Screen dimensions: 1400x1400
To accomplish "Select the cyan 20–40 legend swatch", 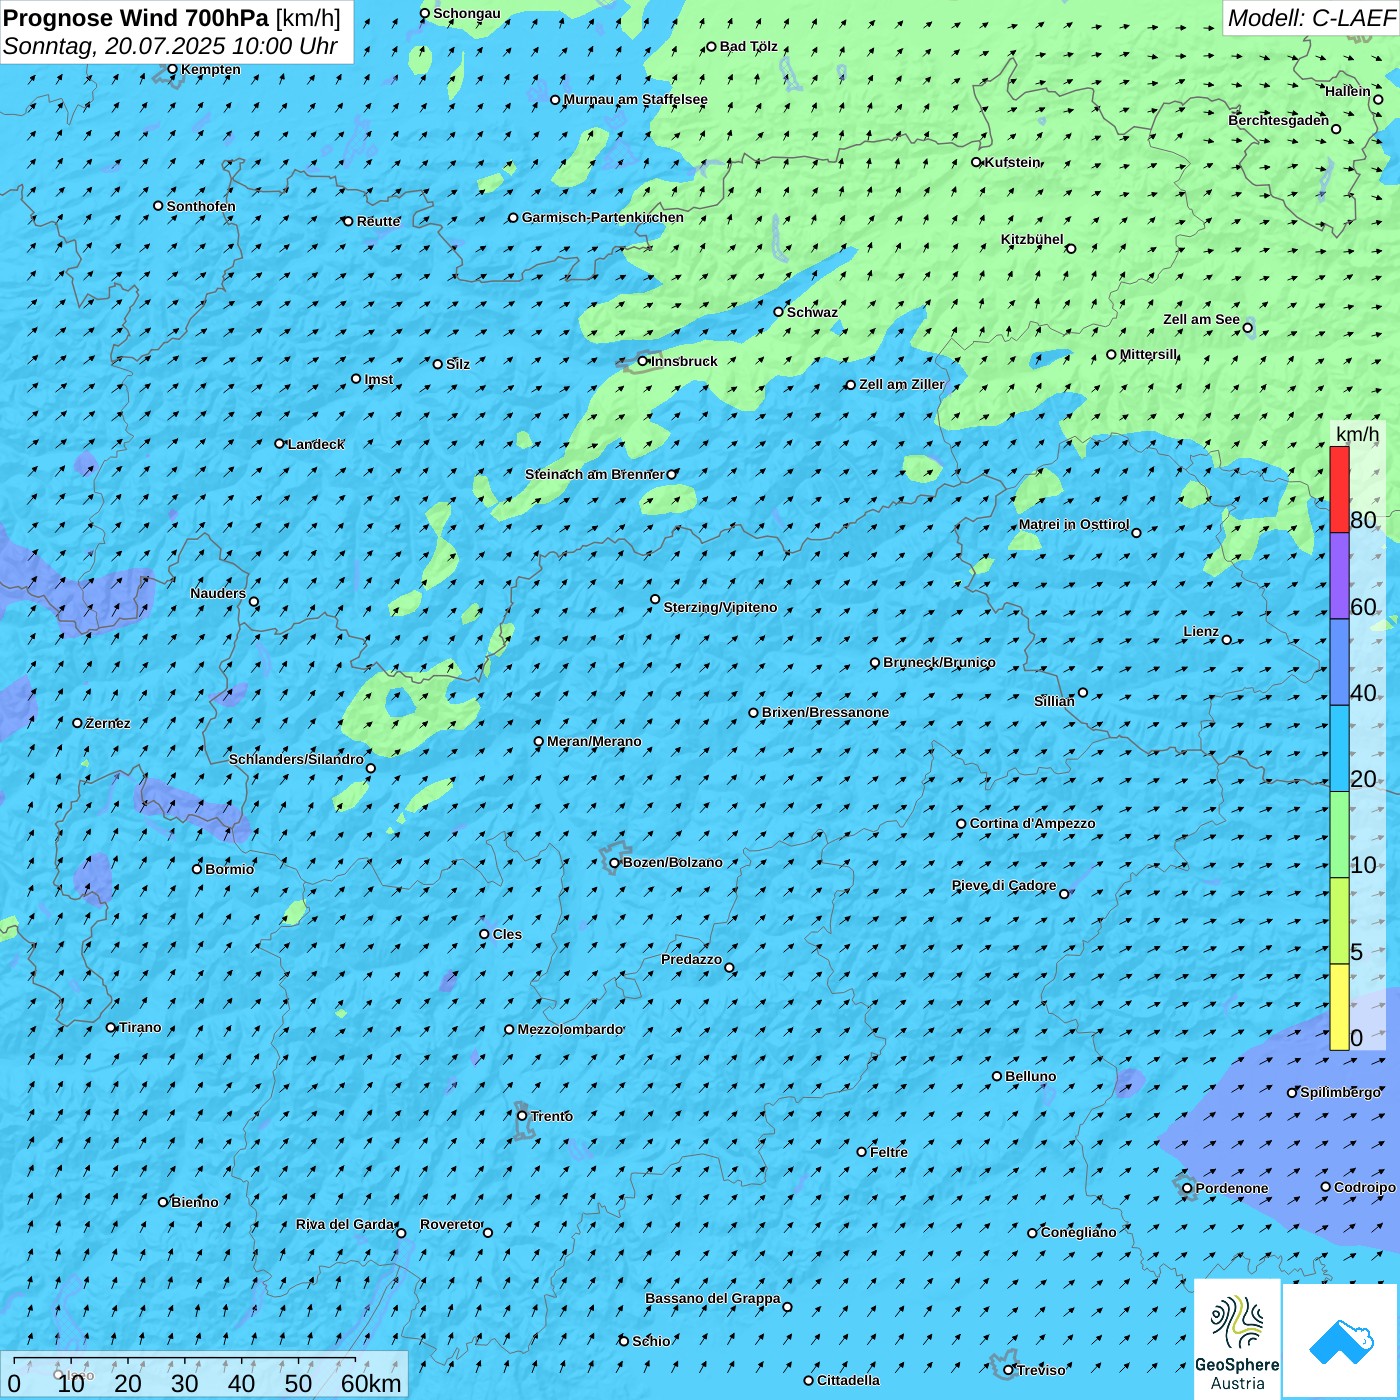I will (1339, 749).
